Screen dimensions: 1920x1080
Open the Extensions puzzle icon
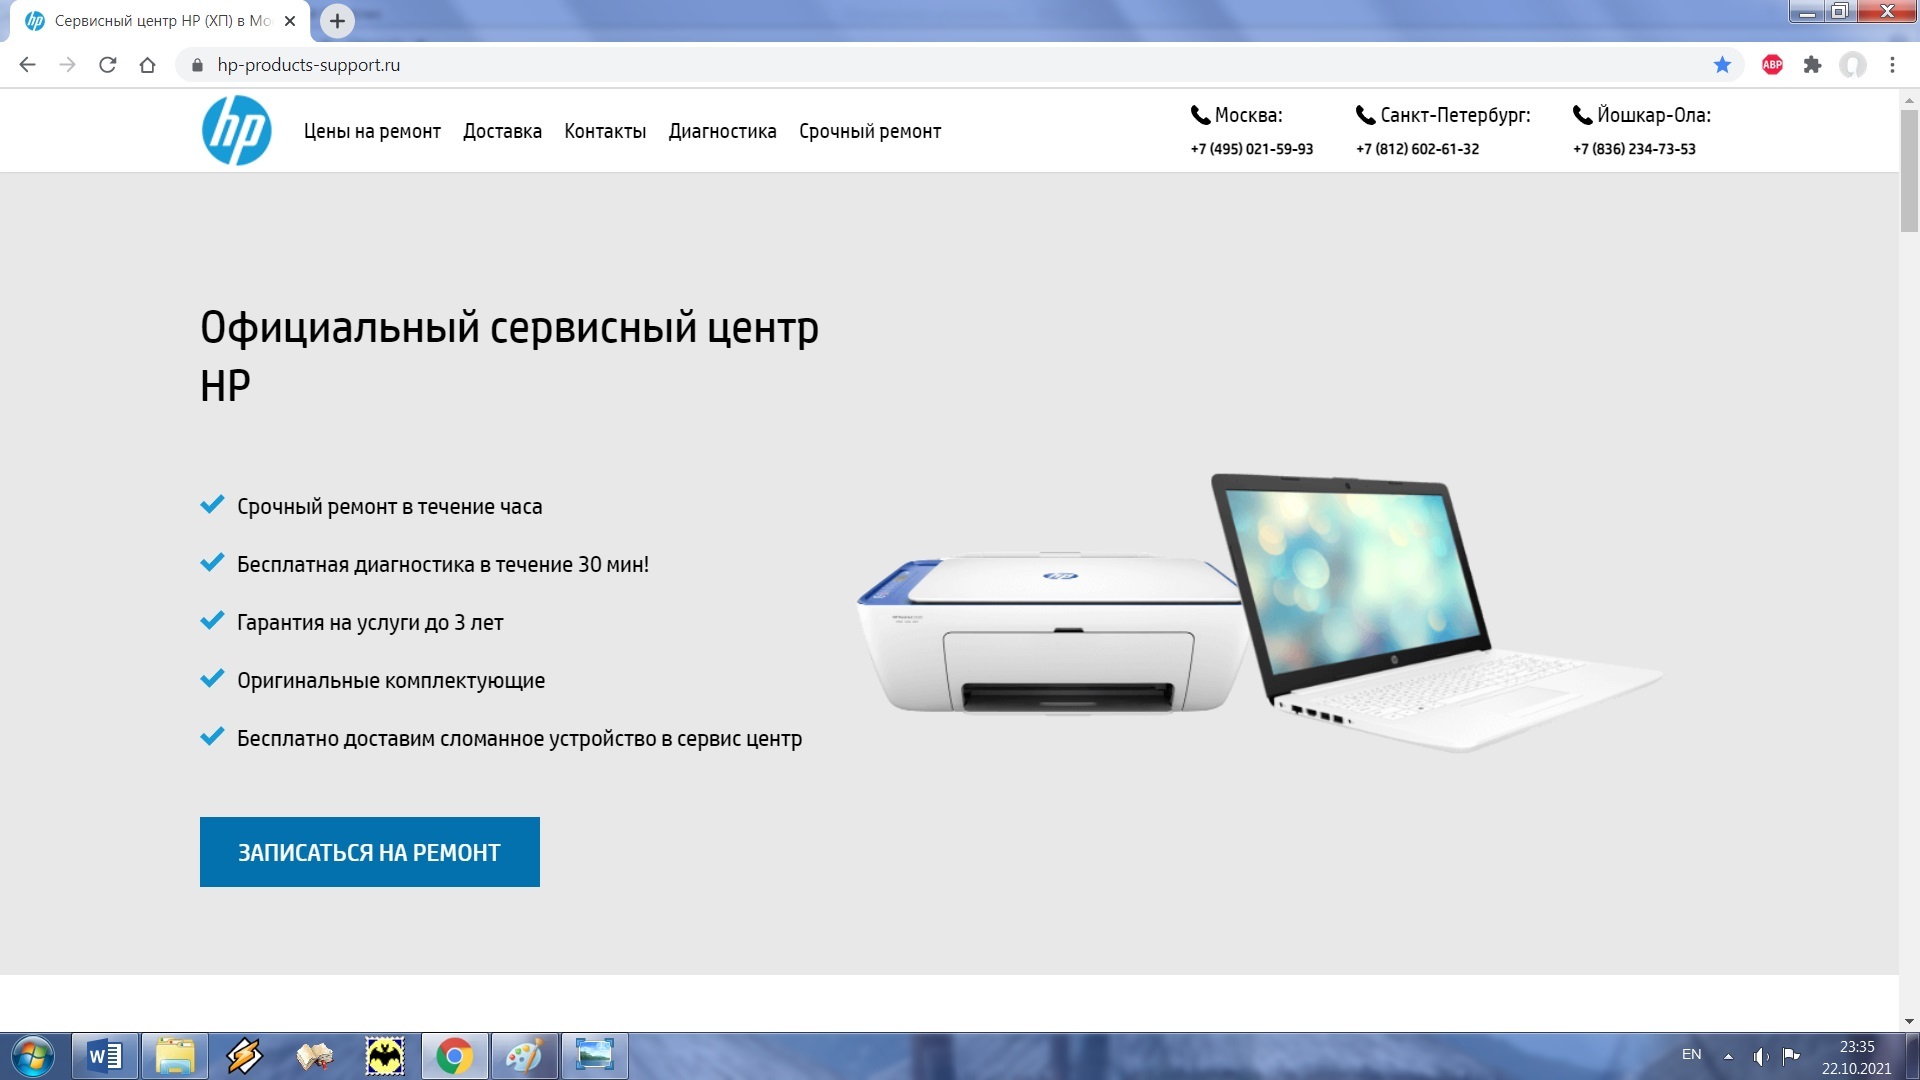(1812, 65)
